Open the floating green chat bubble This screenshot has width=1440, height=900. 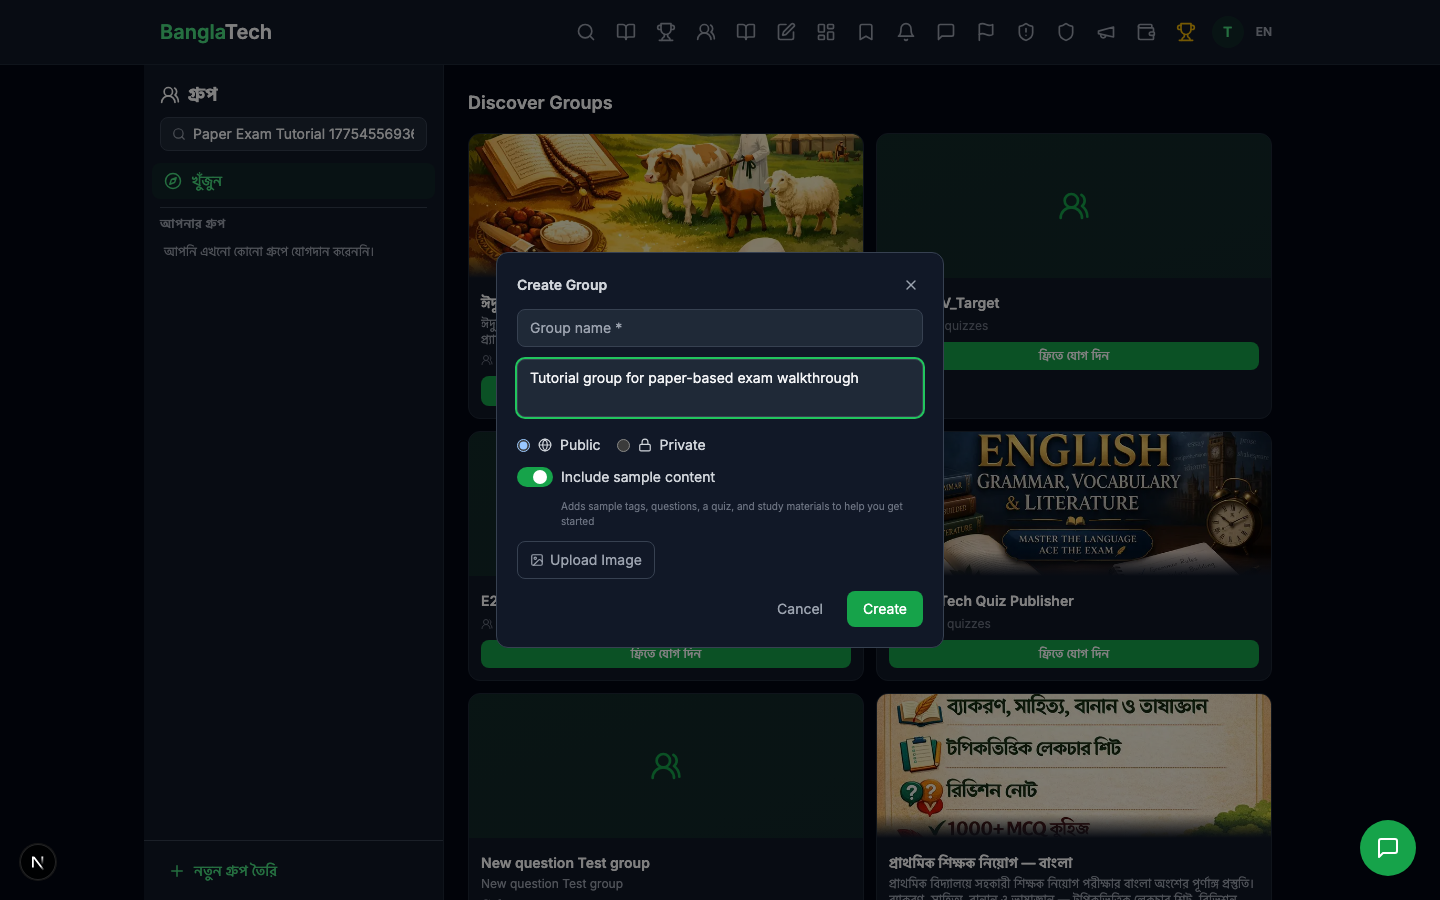(x=1388, y=848)
